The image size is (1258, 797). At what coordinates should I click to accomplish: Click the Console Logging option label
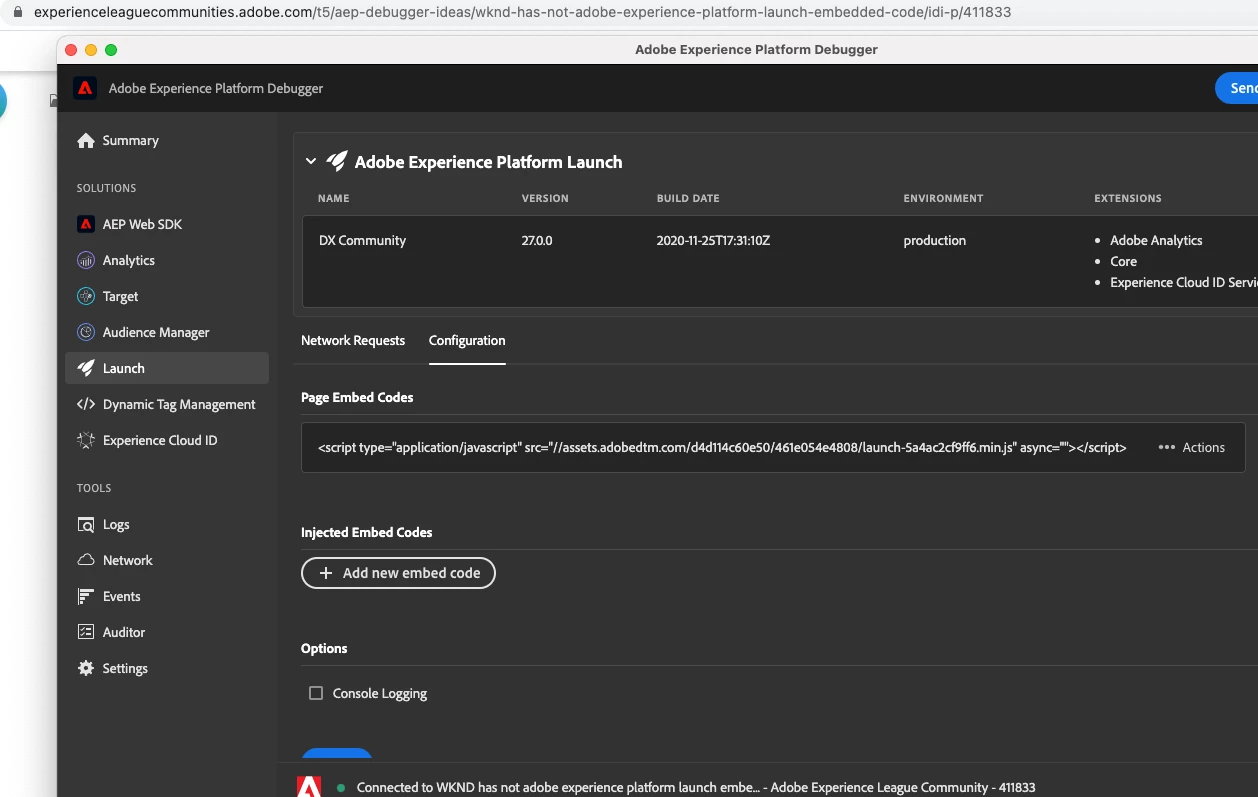(380, 694)
